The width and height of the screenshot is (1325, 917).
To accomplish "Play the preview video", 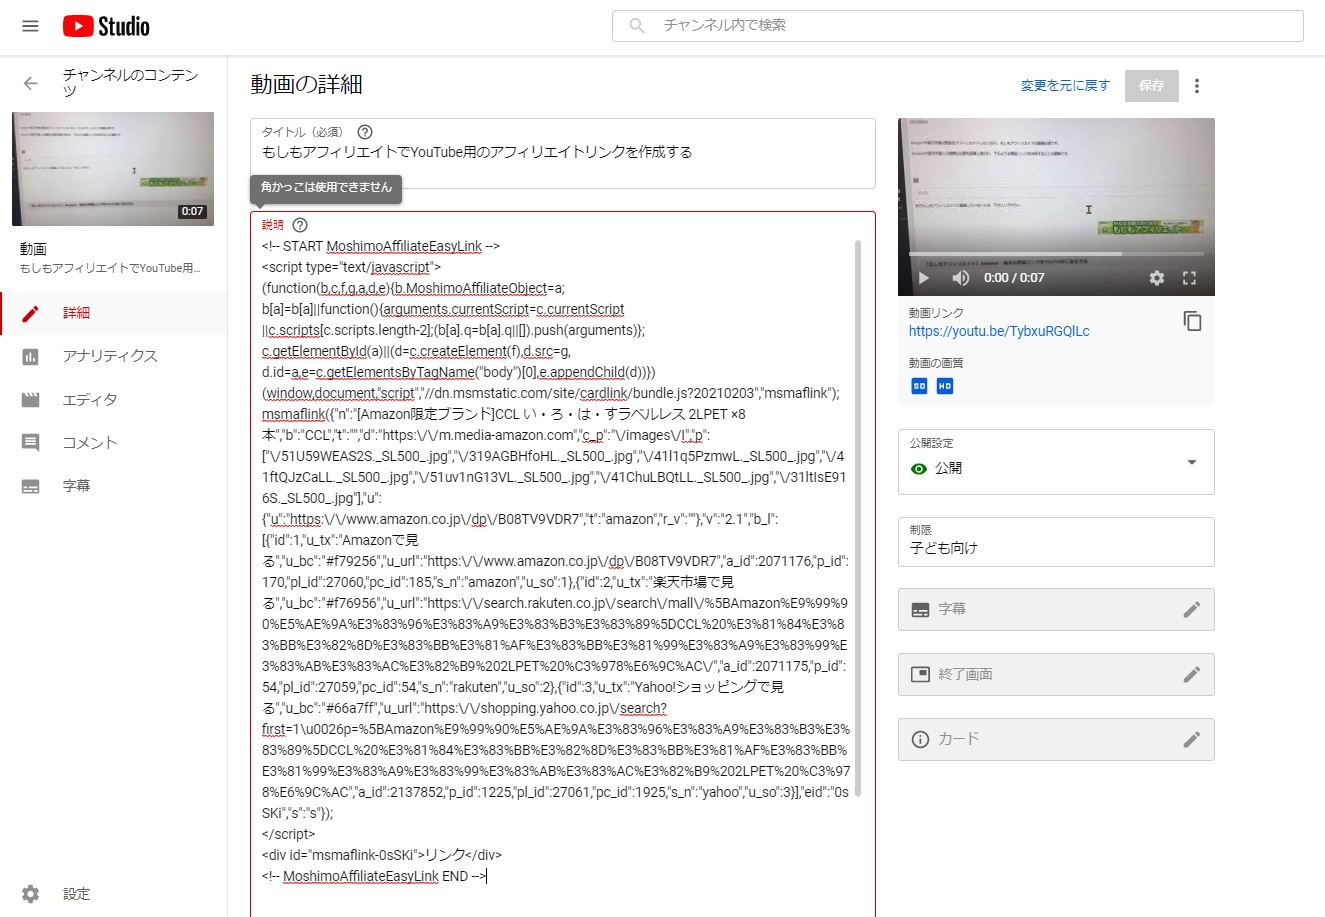I will tap(924, 278).
